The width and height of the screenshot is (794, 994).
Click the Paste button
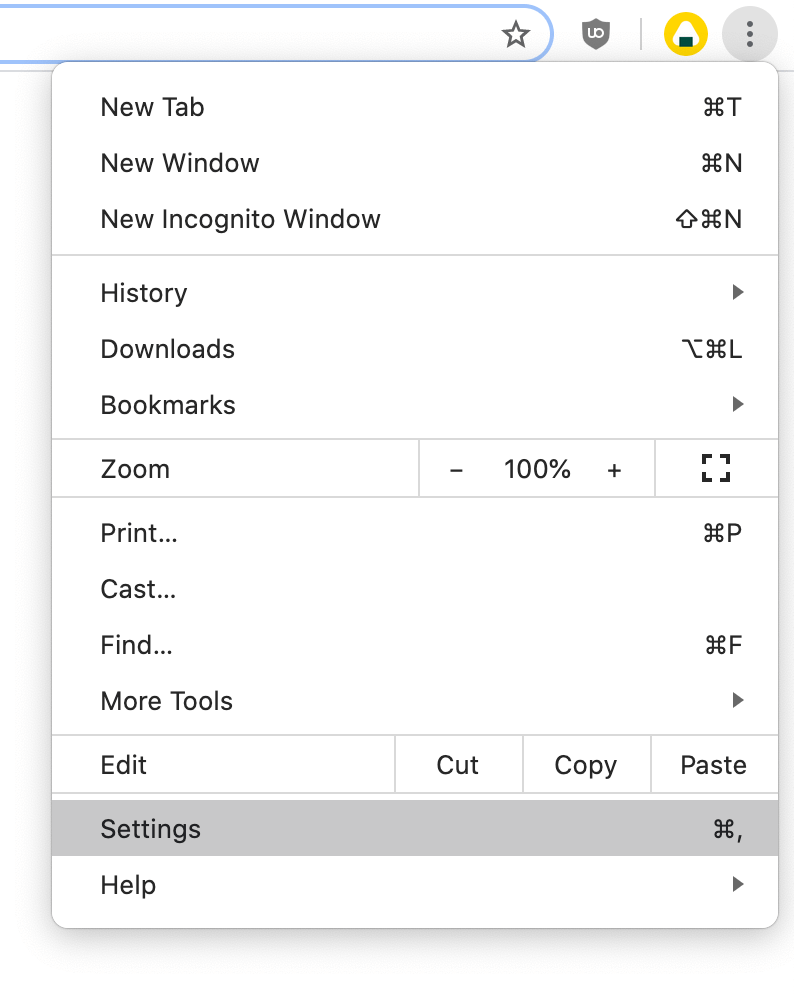point(715,765)
